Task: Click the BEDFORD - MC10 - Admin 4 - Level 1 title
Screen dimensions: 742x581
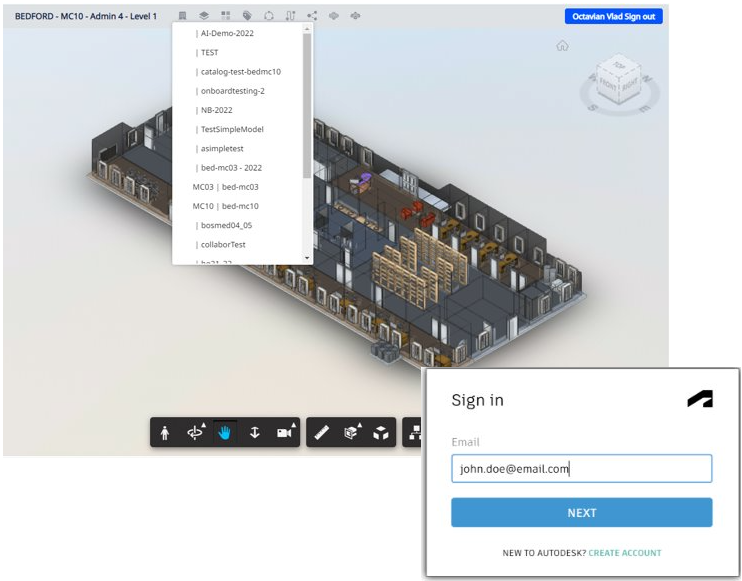Action: point(86,16)
